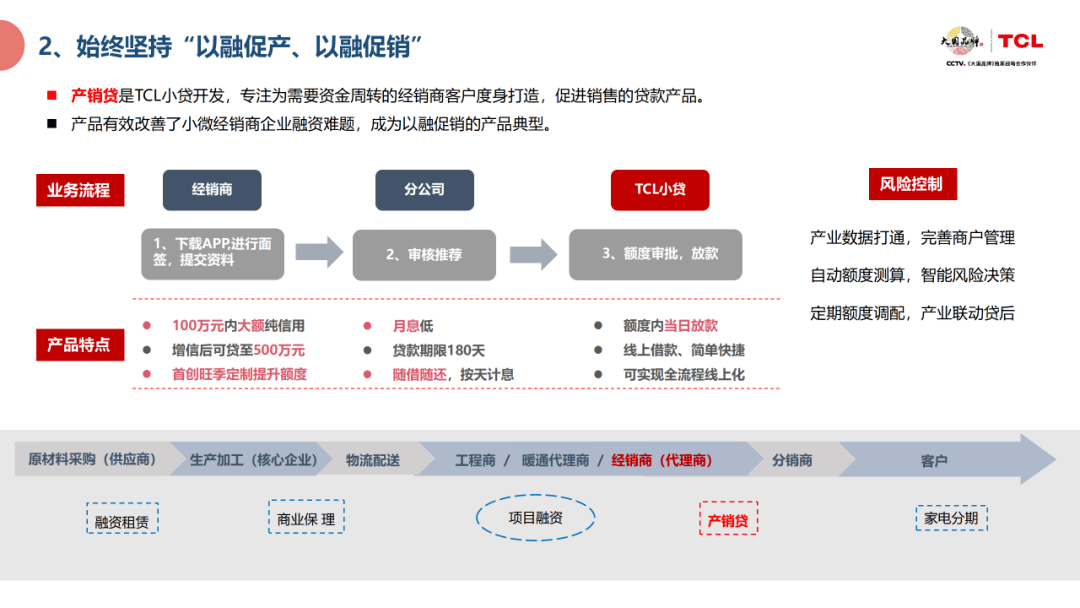1080x608 pixels.
Task: Click step box 2、审核推荐
Action: click(424, 255)
